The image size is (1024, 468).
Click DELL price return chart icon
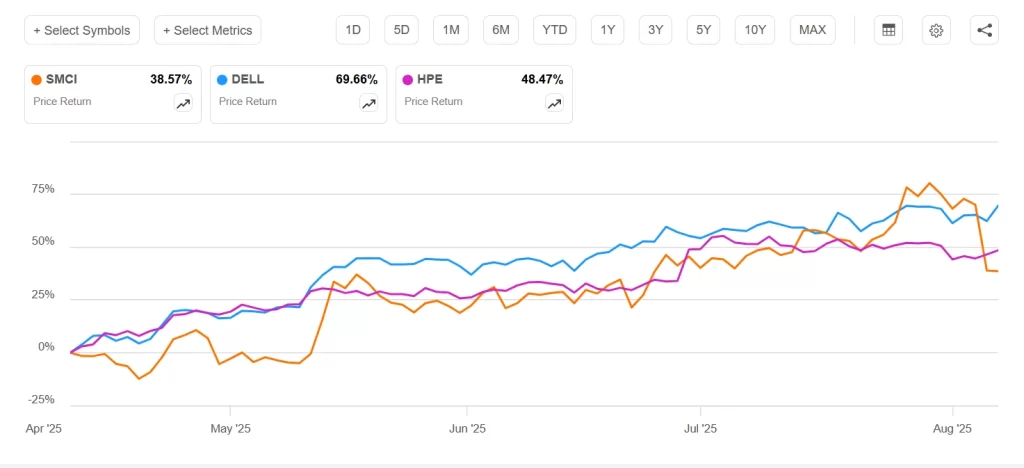(x=369, y=103)
